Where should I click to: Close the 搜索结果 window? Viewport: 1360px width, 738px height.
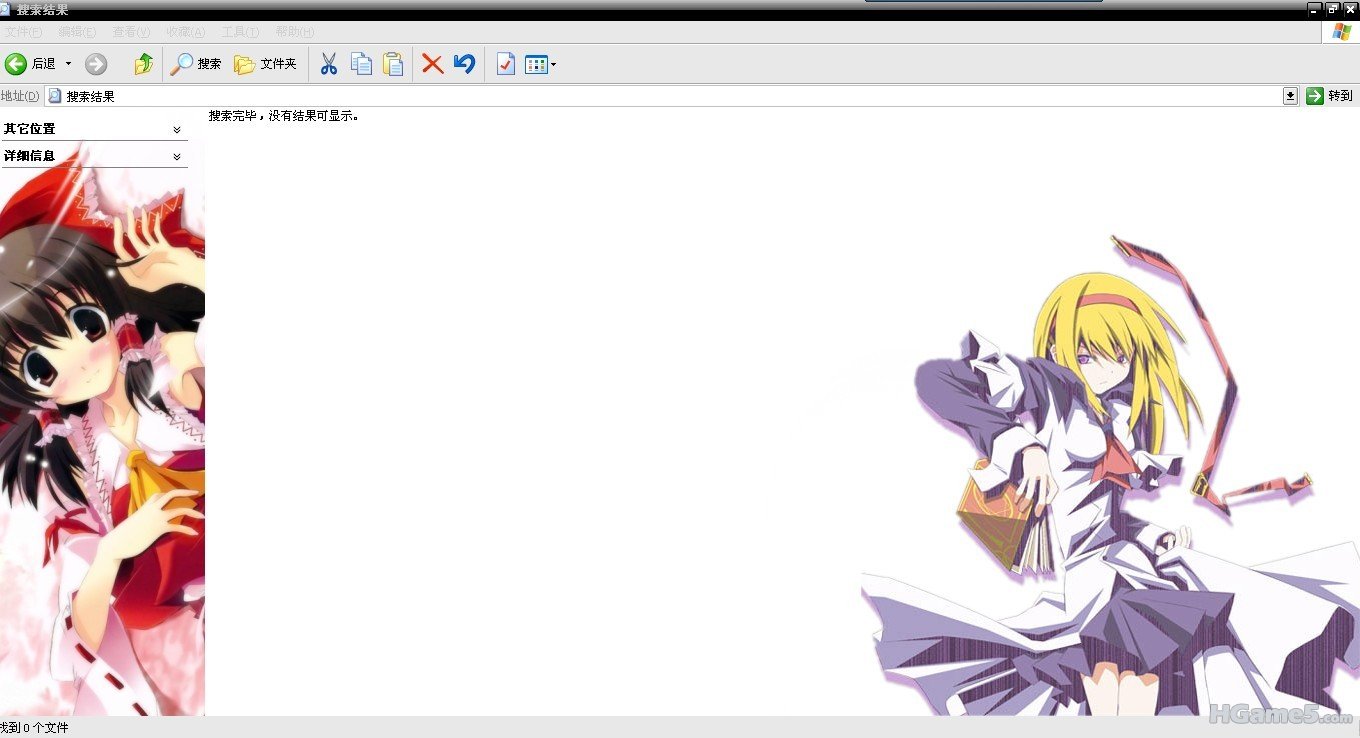(1350, 9)
